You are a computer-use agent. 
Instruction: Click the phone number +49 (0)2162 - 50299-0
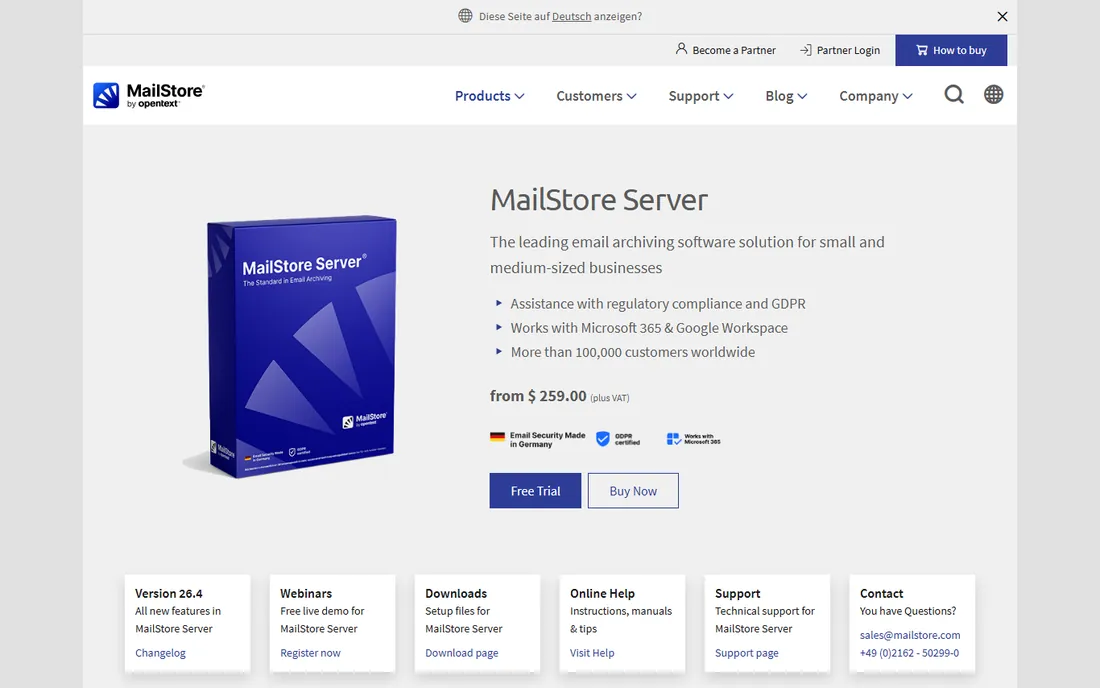909,652
